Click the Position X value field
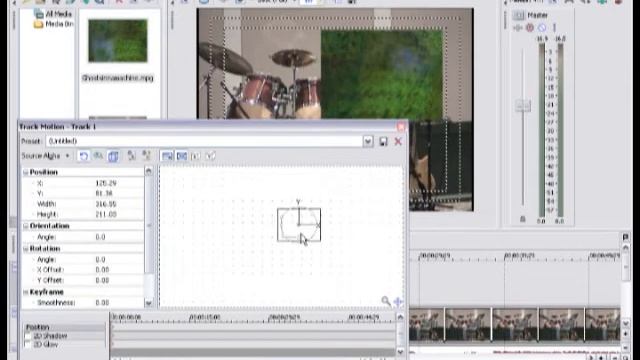 106,183
